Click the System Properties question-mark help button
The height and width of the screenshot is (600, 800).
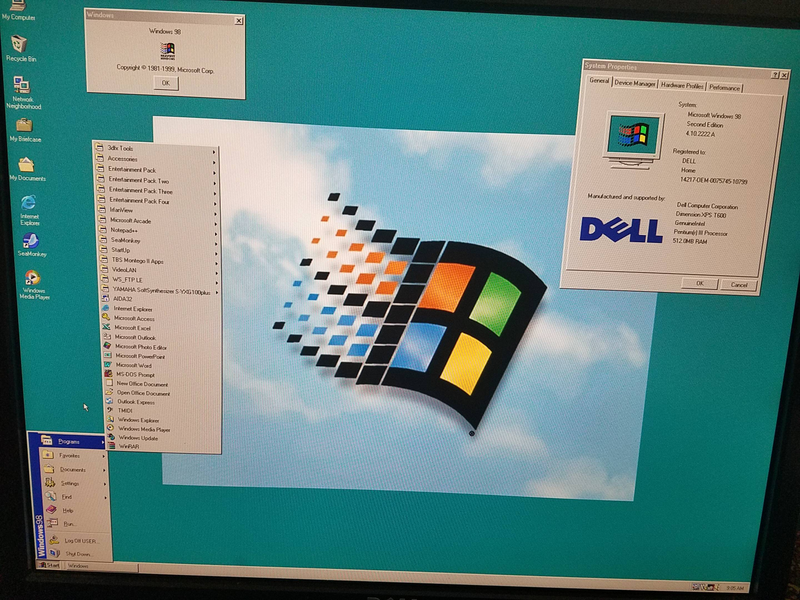(775, 75)
